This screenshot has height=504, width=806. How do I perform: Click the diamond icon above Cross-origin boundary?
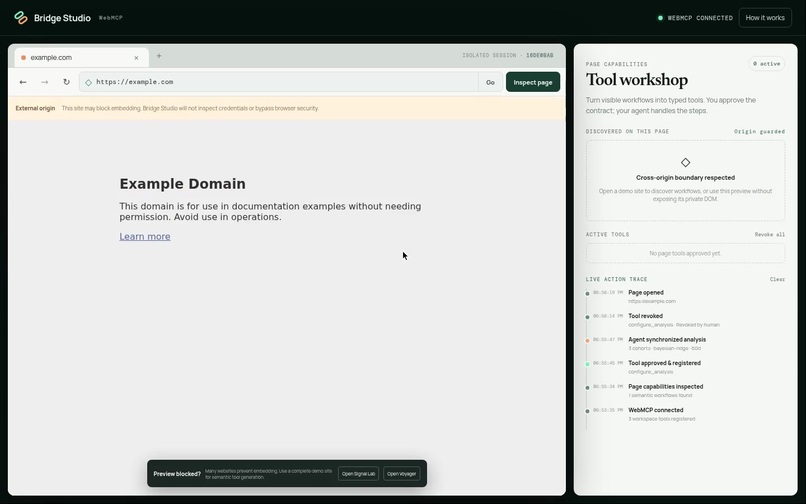coord(685,163)
